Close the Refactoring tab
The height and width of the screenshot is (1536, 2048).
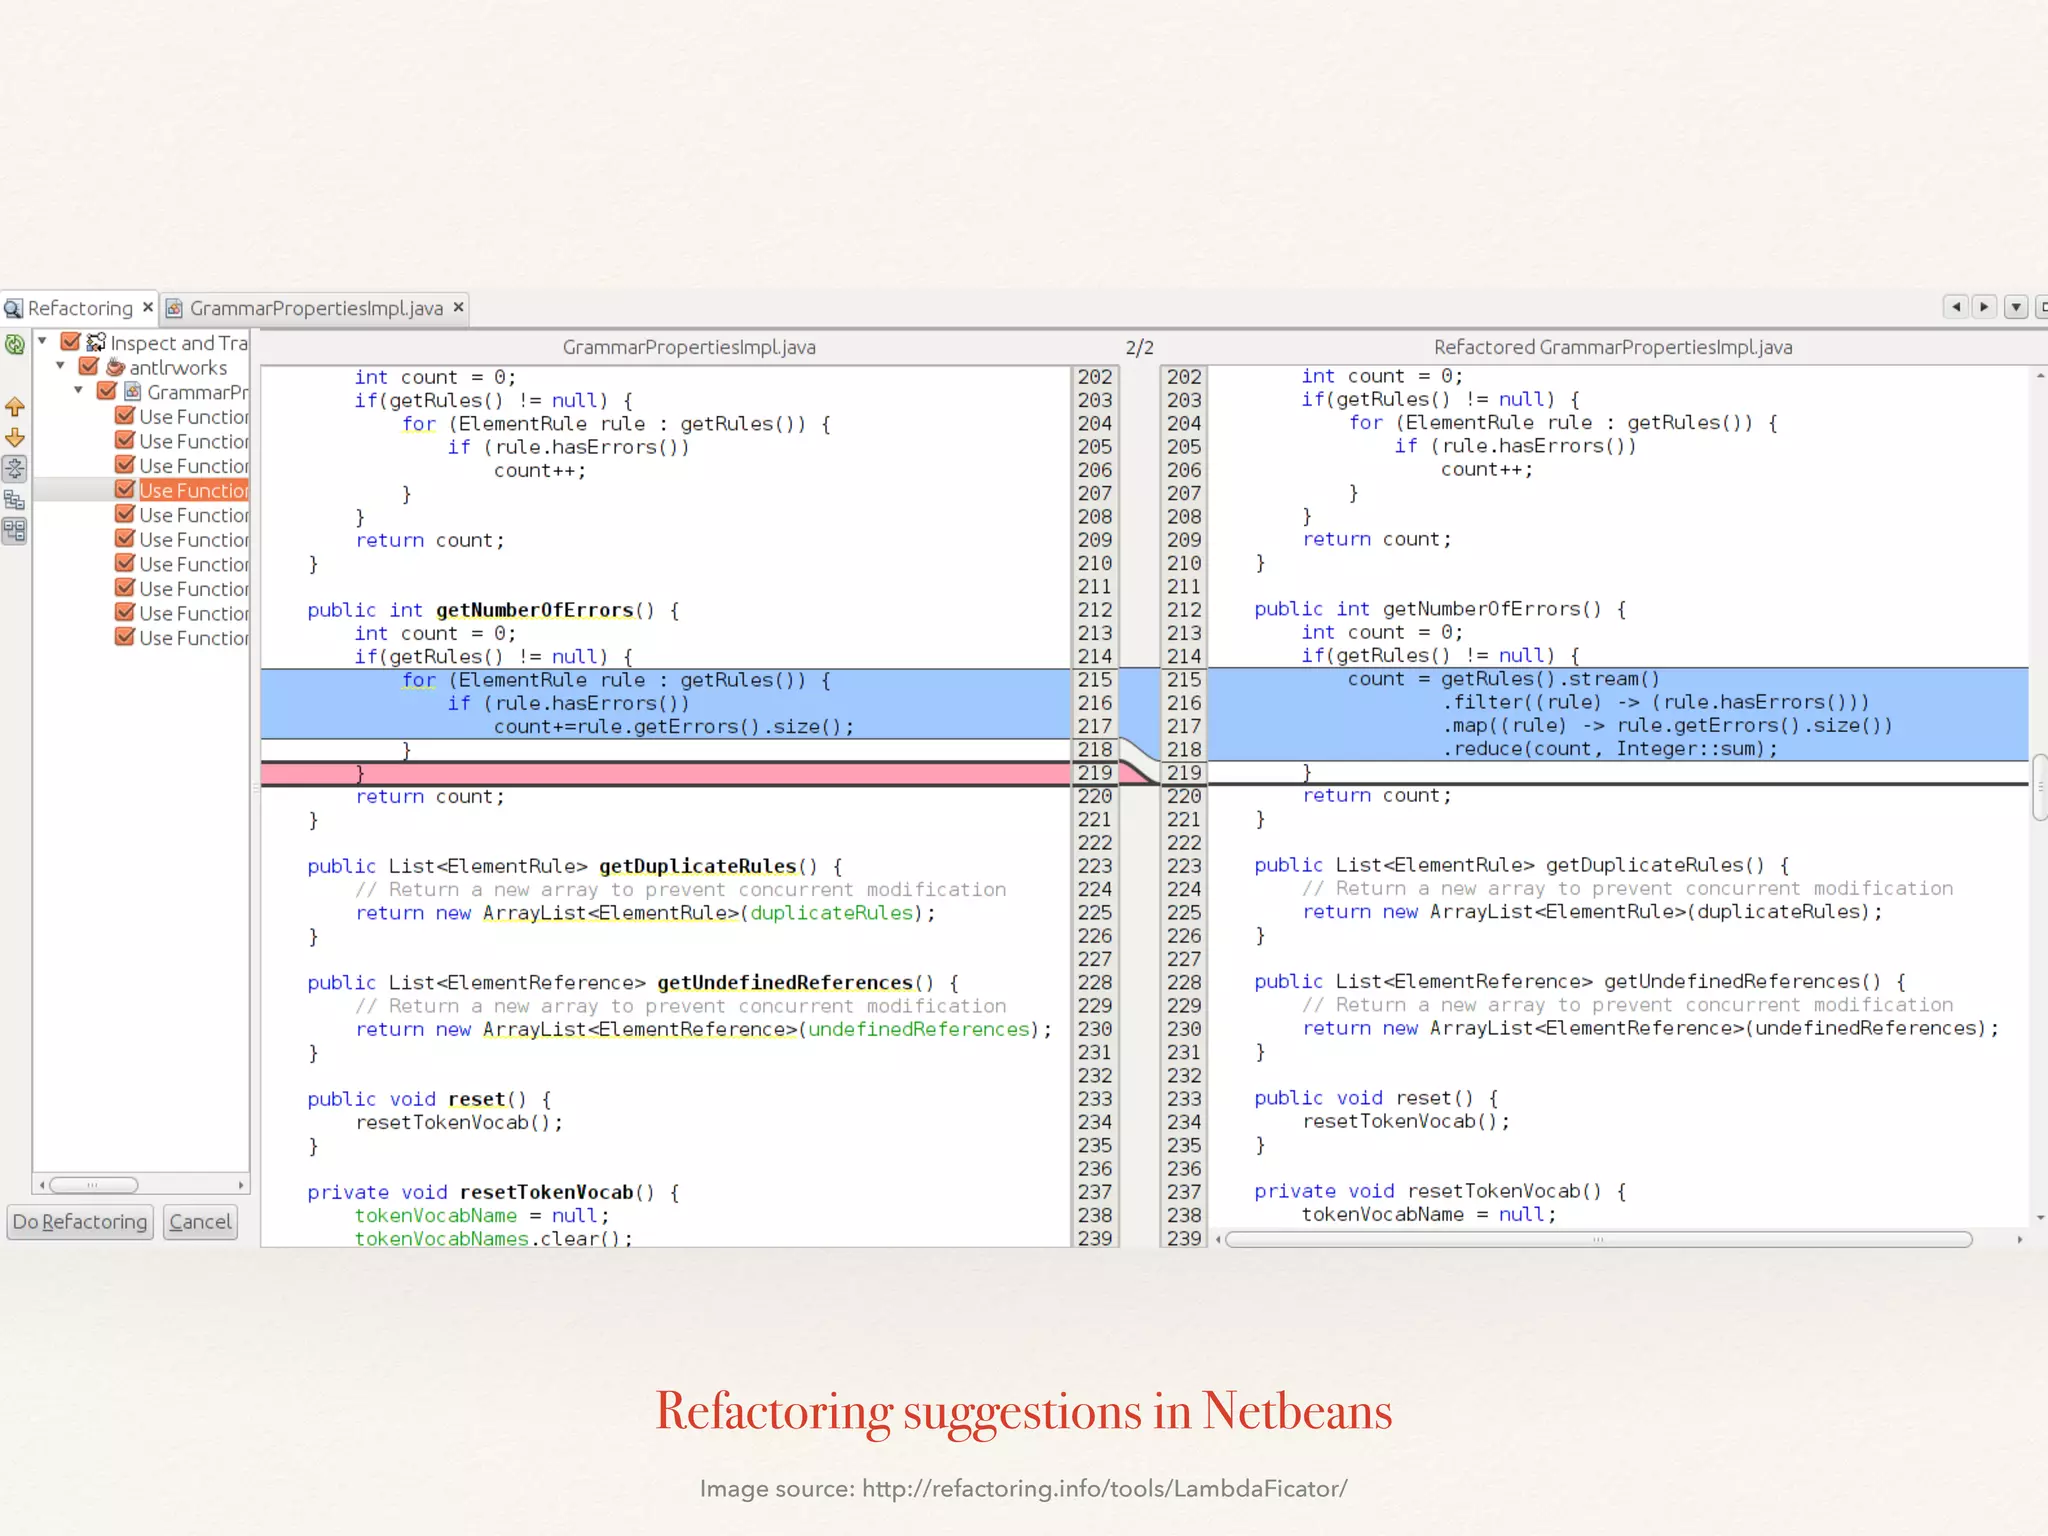(x=148, y=307)
